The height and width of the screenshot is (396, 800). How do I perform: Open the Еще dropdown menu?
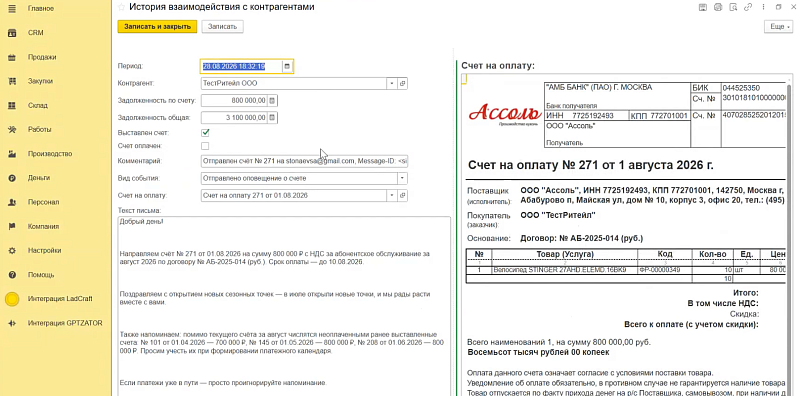point(778,27)
